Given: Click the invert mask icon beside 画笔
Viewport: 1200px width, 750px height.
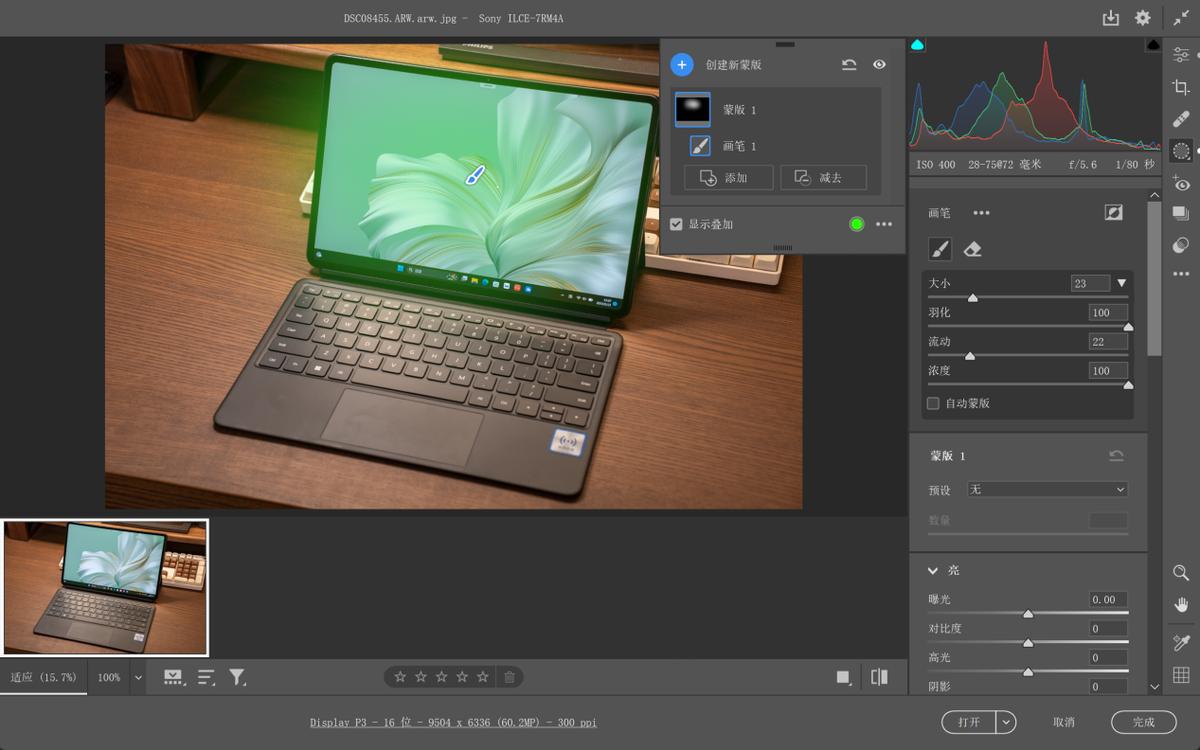Looking at the screenshot, I should click(1113, 213).
